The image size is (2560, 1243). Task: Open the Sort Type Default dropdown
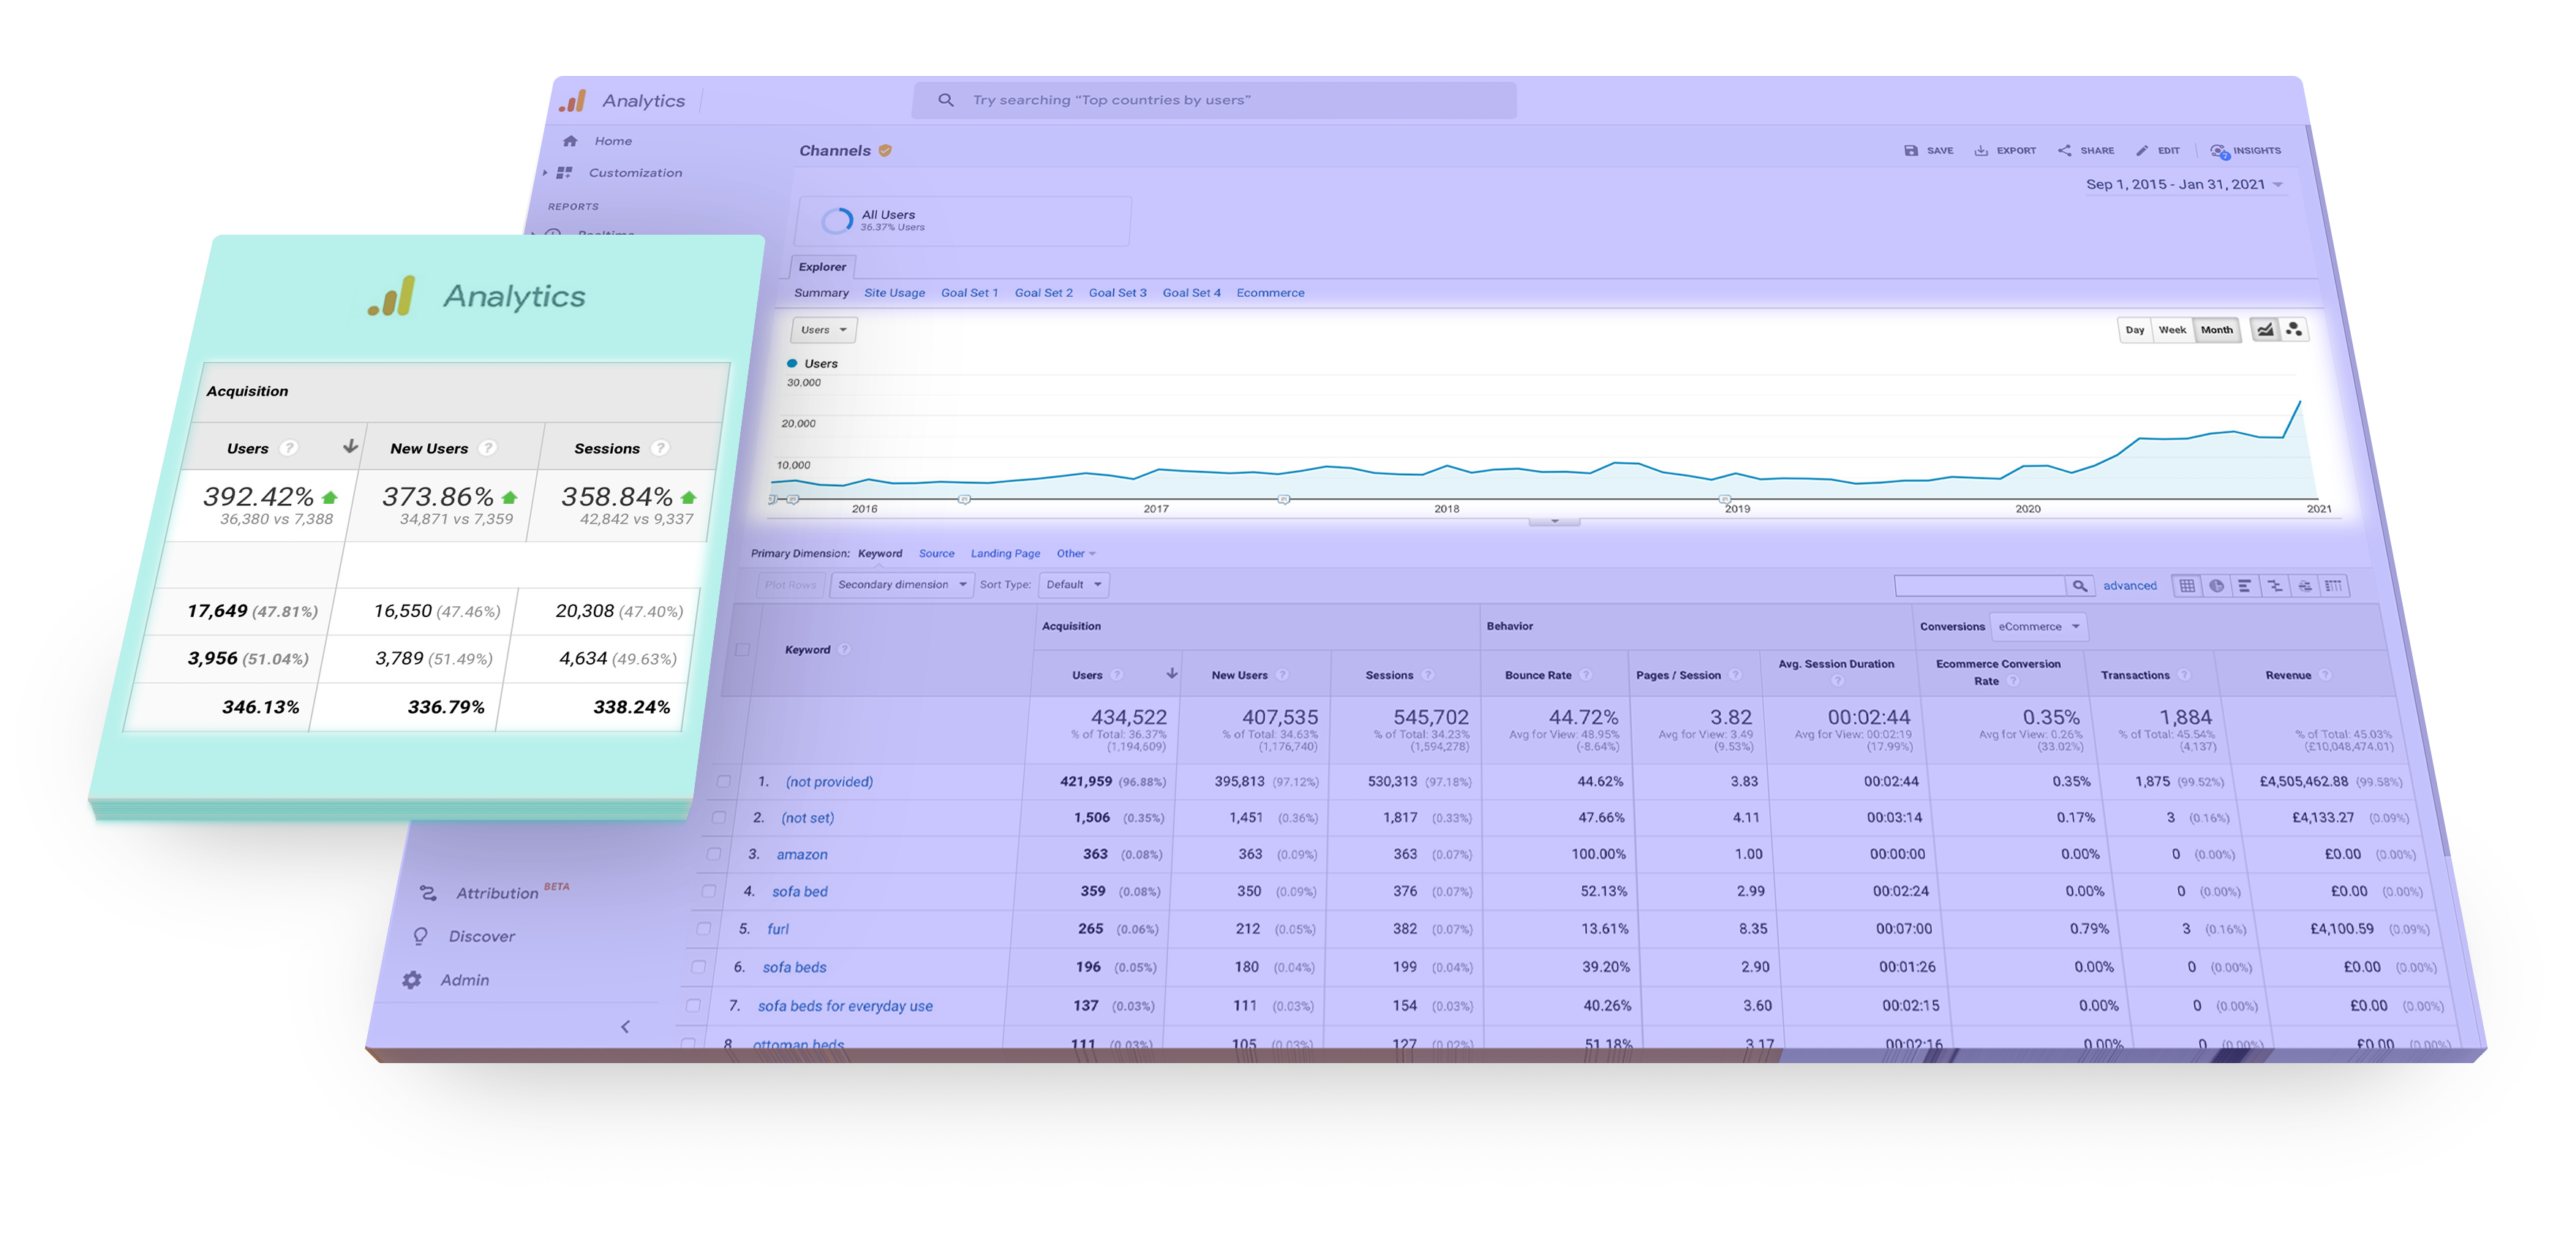(x=1073, y=584)
